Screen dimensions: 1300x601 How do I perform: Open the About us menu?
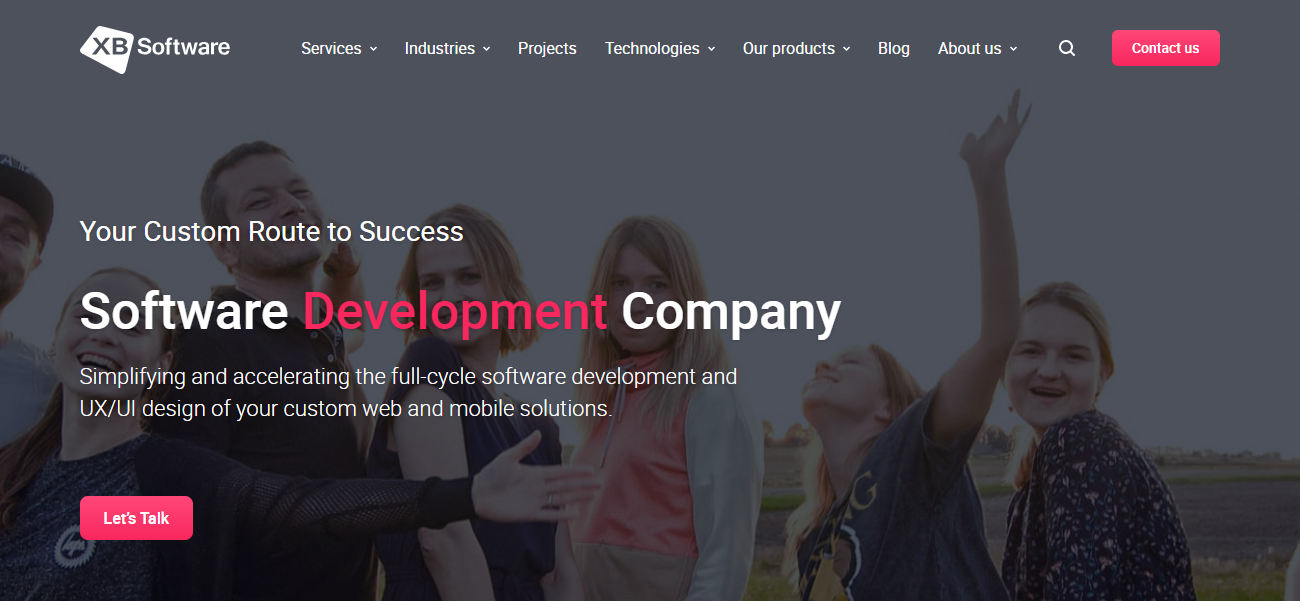[x=969, y=48]
